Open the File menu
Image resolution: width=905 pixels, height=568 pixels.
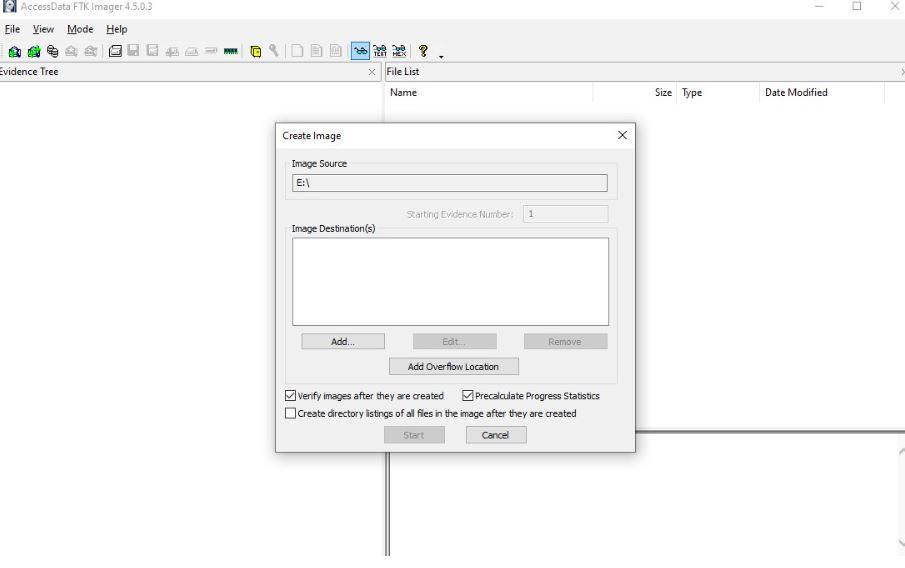[12, 29]
